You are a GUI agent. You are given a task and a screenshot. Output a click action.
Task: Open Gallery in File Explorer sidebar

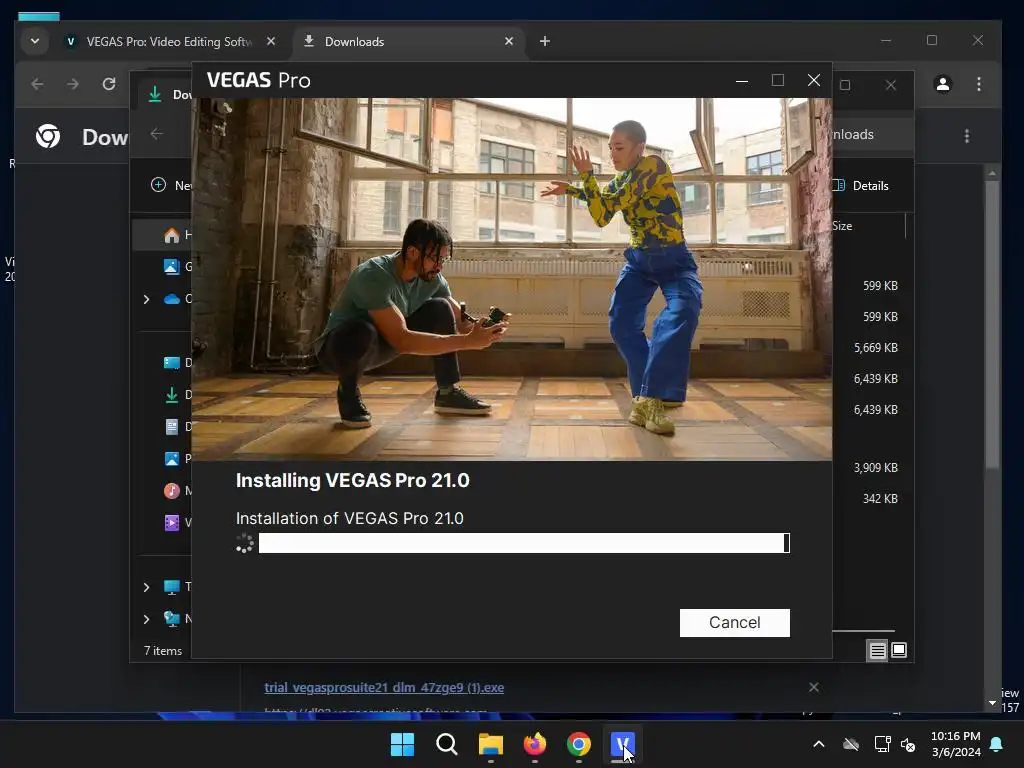click(x=172, y=266)
